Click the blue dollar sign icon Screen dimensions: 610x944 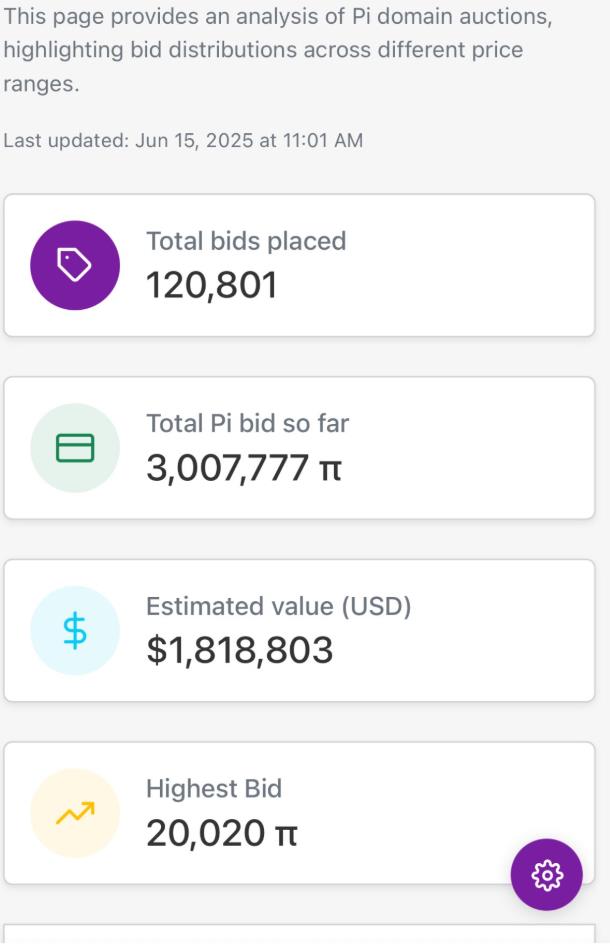coord(75,630)
